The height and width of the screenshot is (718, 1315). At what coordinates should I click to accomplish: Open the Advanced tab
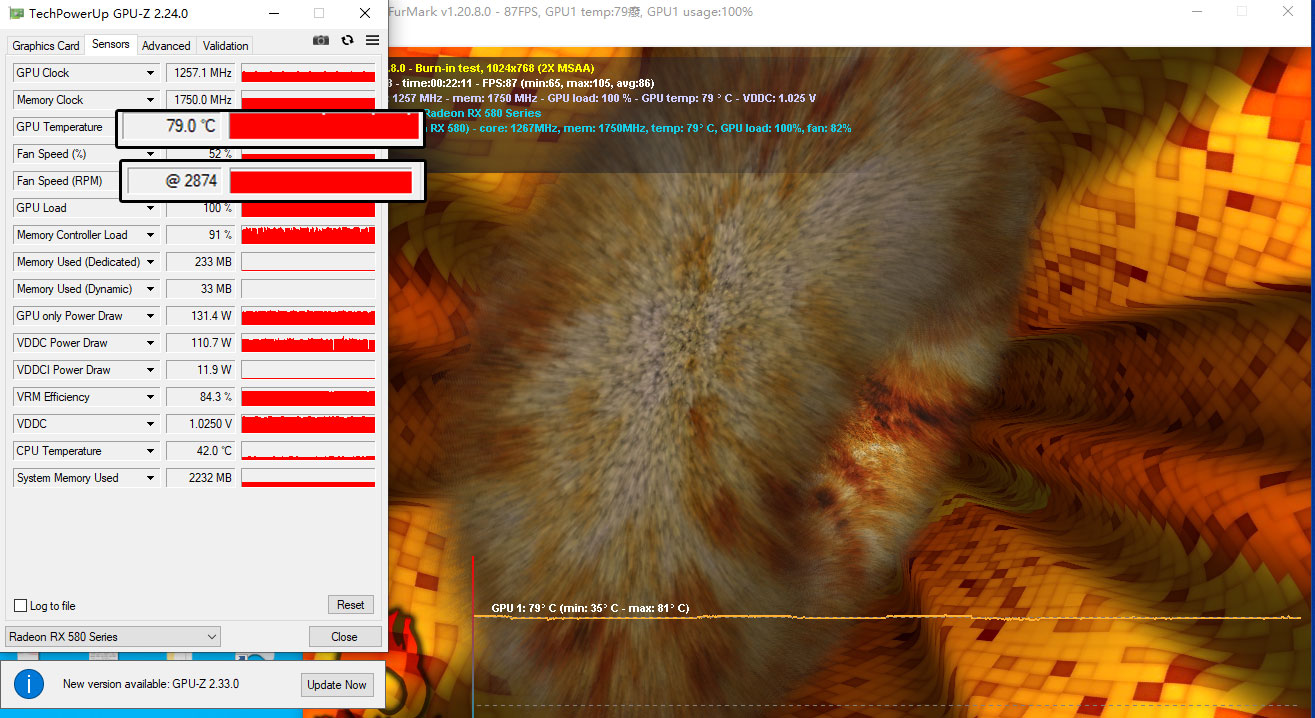pos(166,46)
